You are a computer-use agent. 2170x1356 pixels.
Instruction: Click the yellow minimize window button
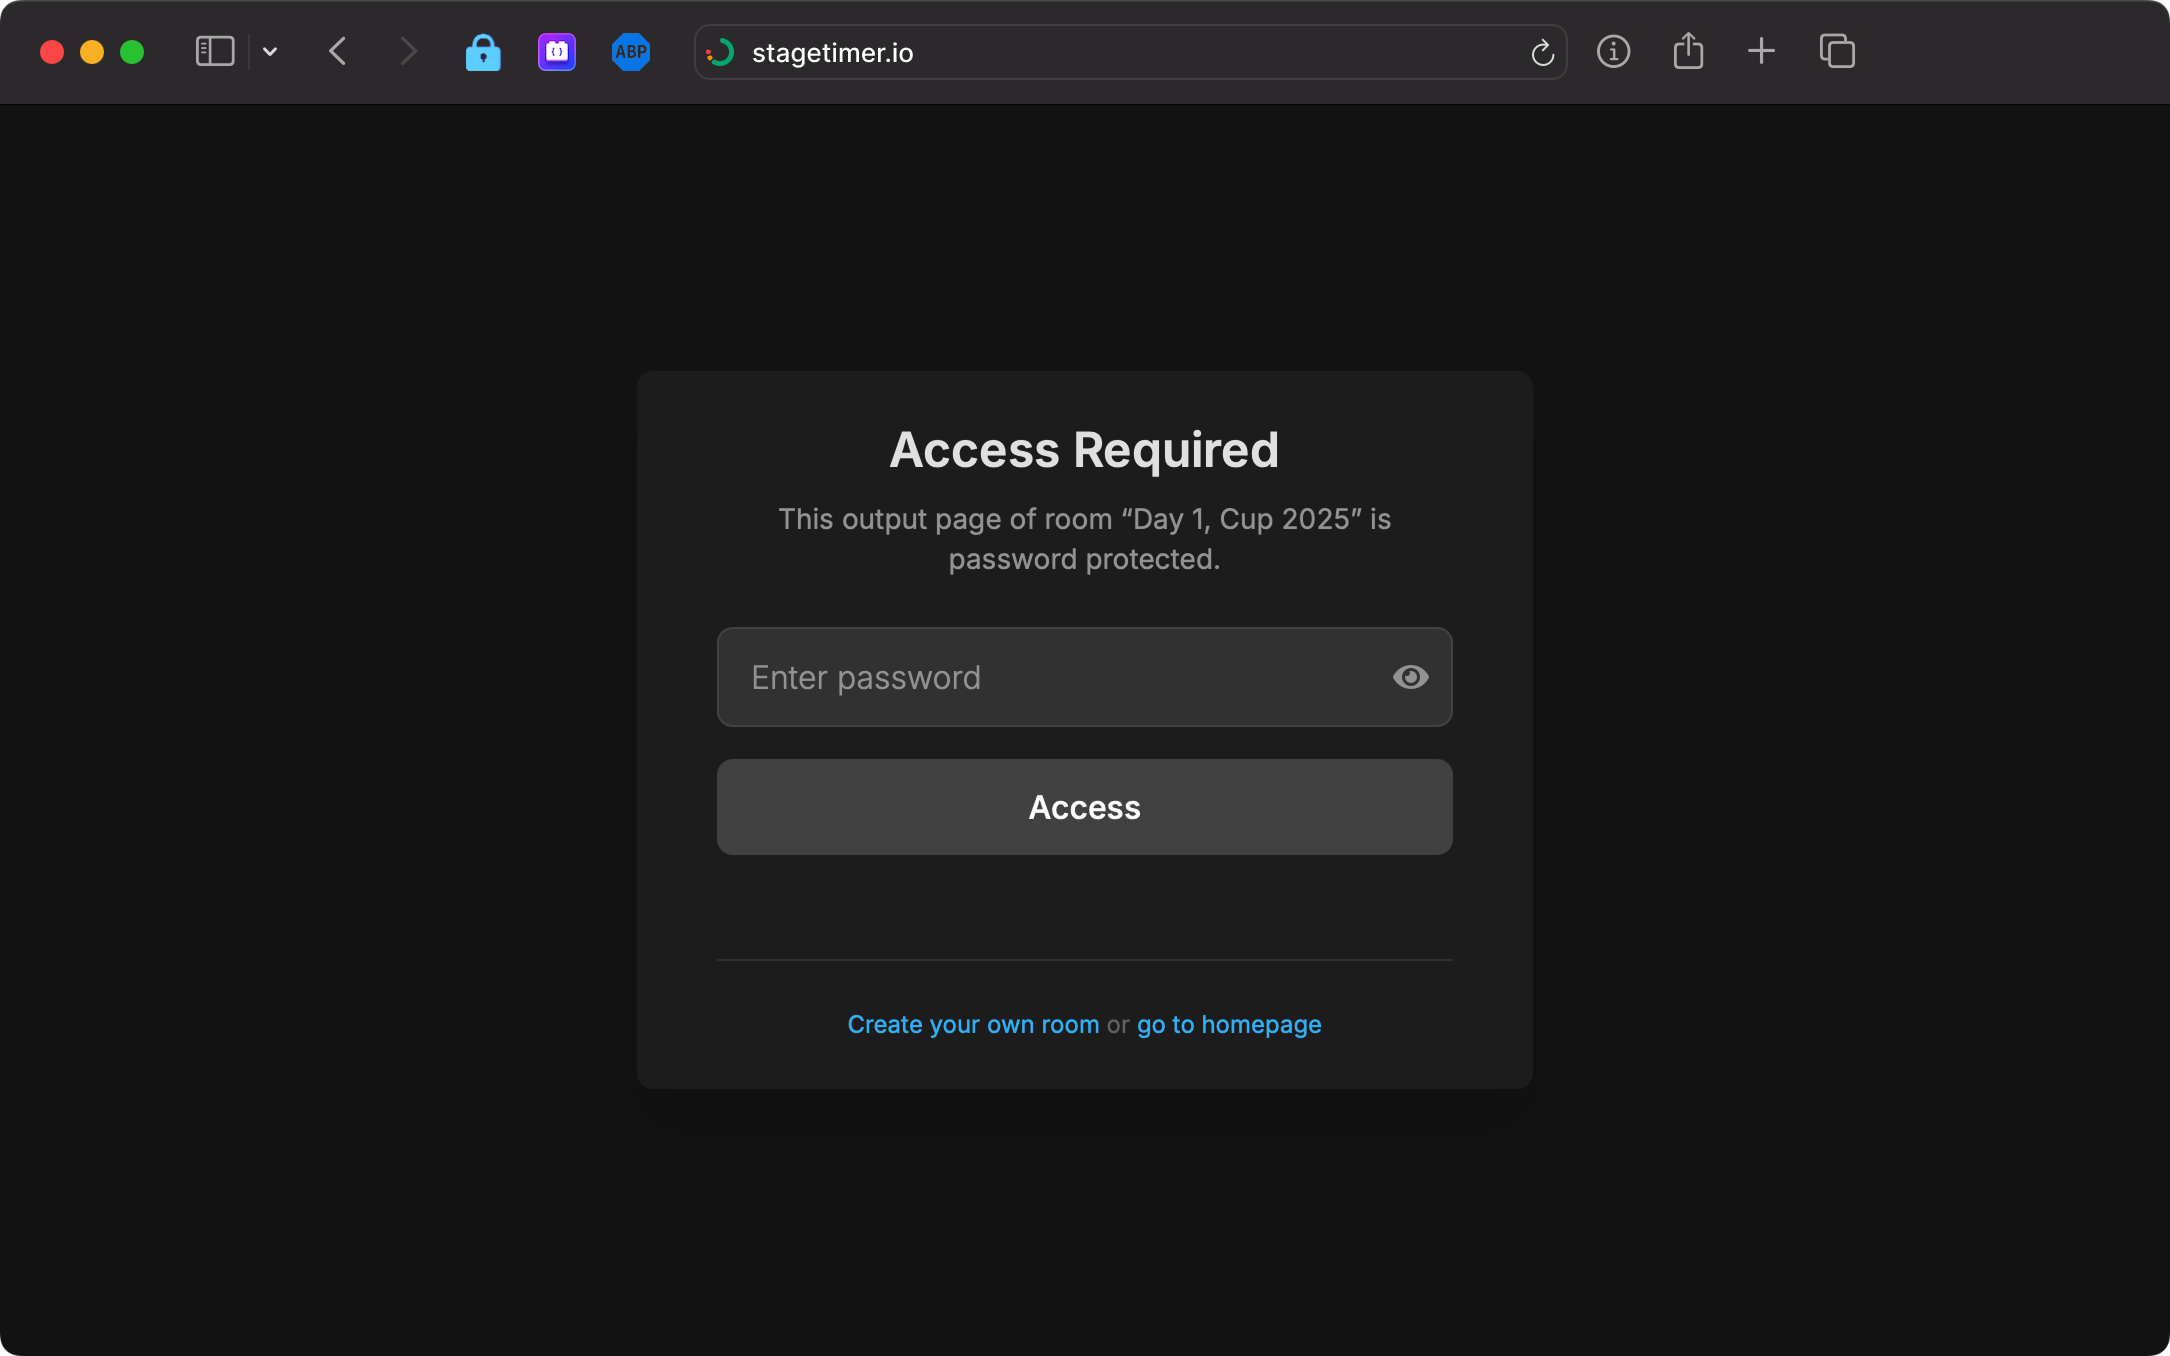click(x=92, y=51)
